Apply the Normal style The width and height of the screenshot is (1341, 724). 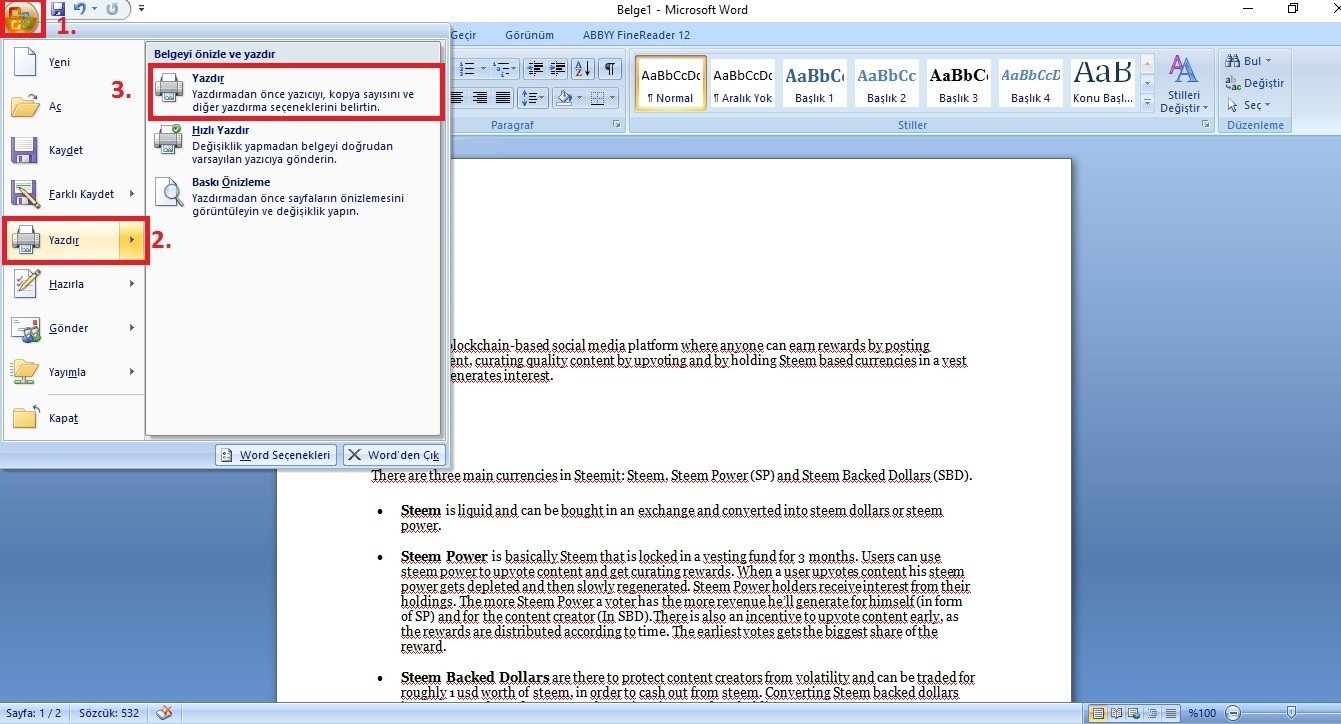(x=671, y=83)
